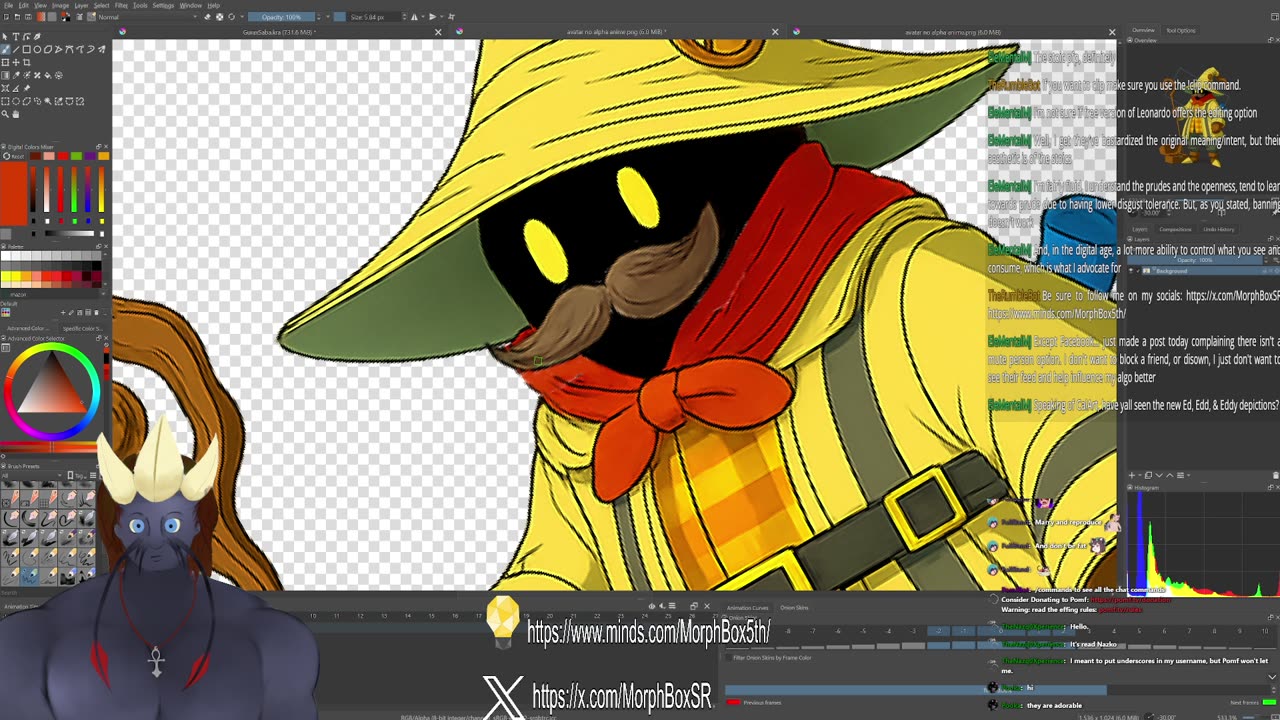Open dropdown arrow next to Opacity slider
Image resolution: width=1280 pixels, height=720 pixels.
tap(328, 17)
